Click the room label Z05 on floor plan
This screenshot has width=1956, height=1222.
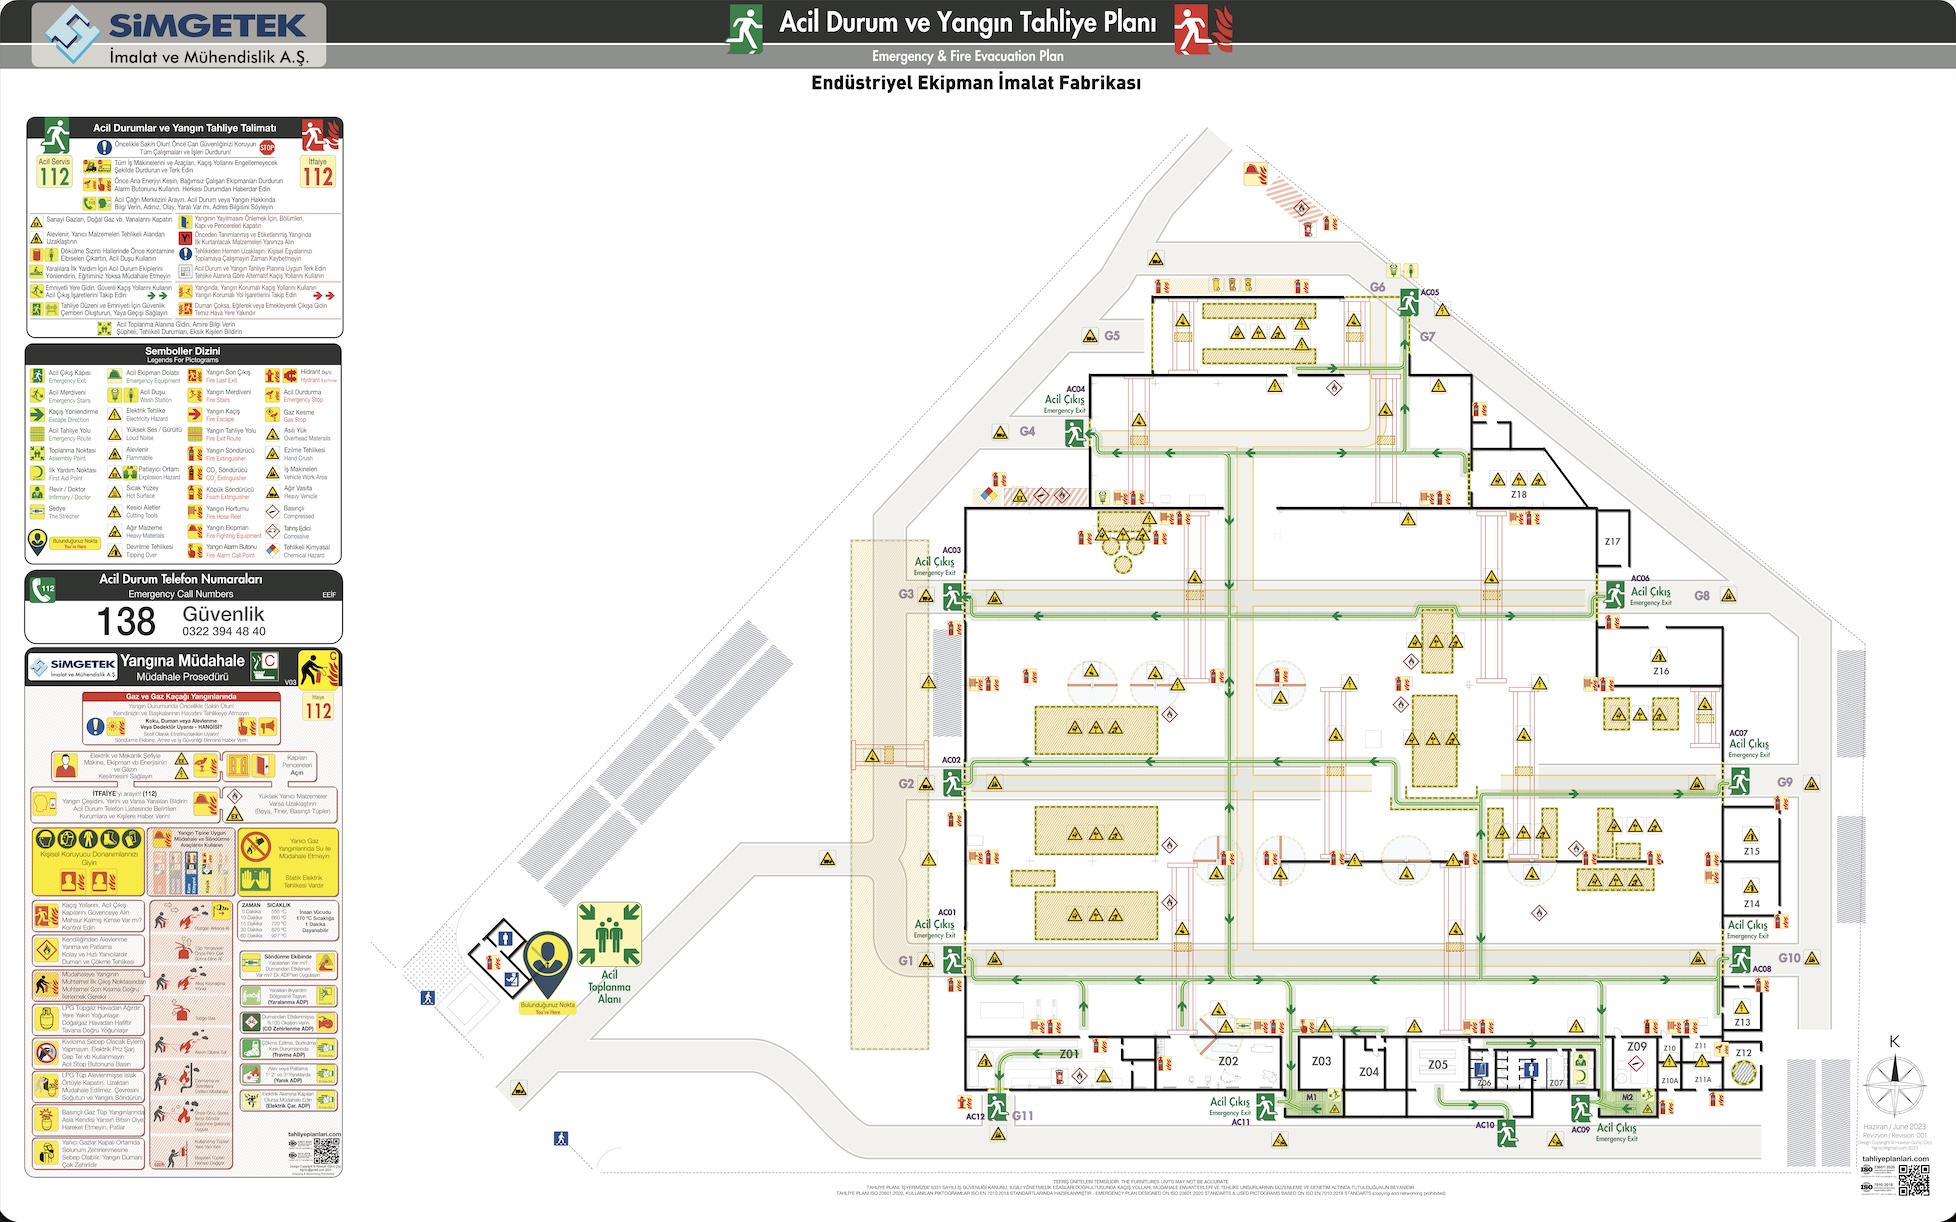1437,1065
